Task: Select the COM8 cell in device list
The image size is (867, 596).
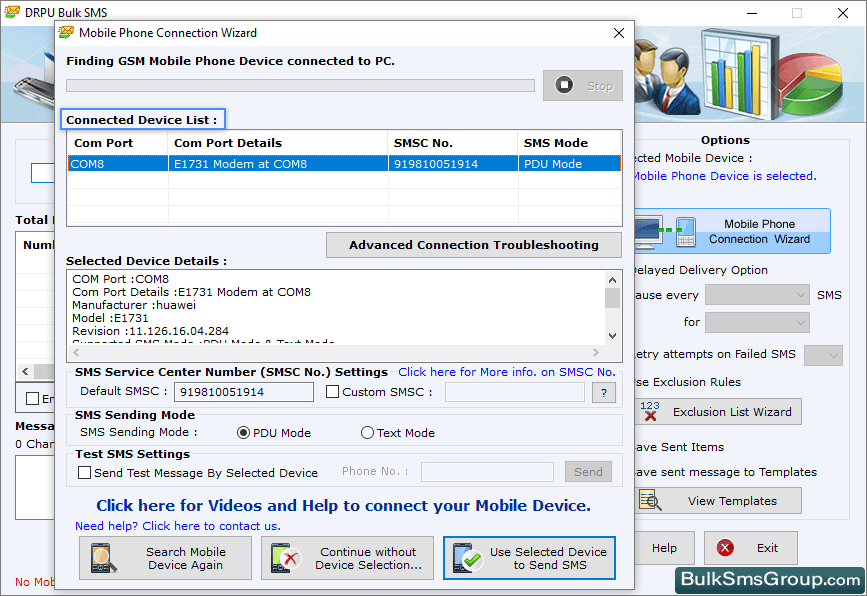Action: click(118, 164)
